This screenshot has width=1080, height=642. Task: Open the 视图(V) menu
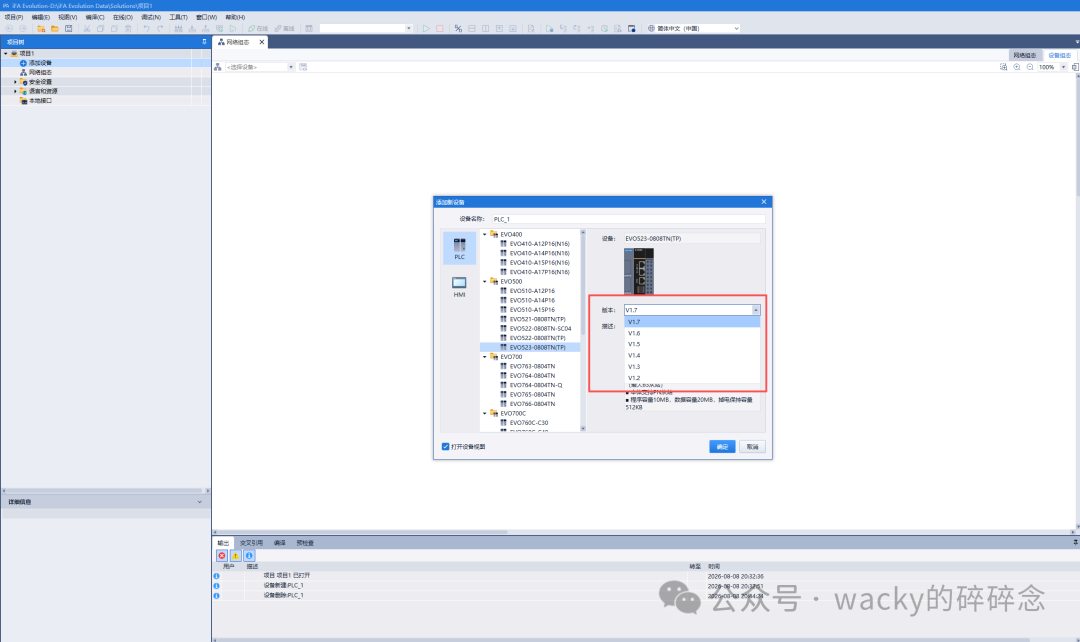point(68,17)
